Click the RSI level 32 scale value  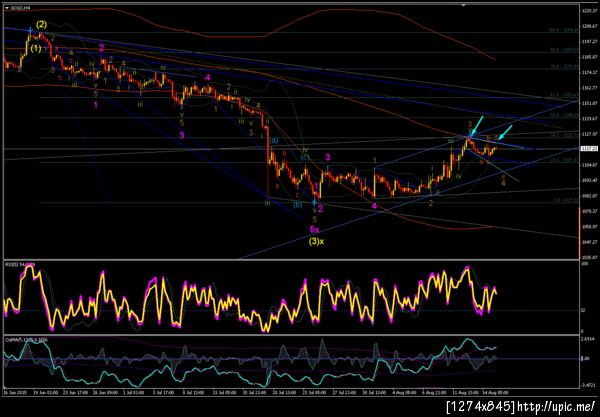click(583, 310)
